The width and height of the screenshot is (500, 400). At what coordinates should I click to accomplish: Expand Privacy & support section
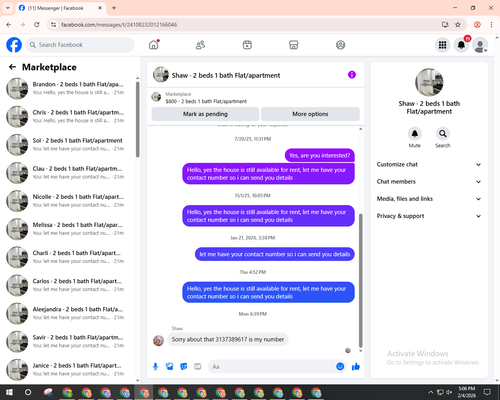pyautogui.click(x=429, y=216)
